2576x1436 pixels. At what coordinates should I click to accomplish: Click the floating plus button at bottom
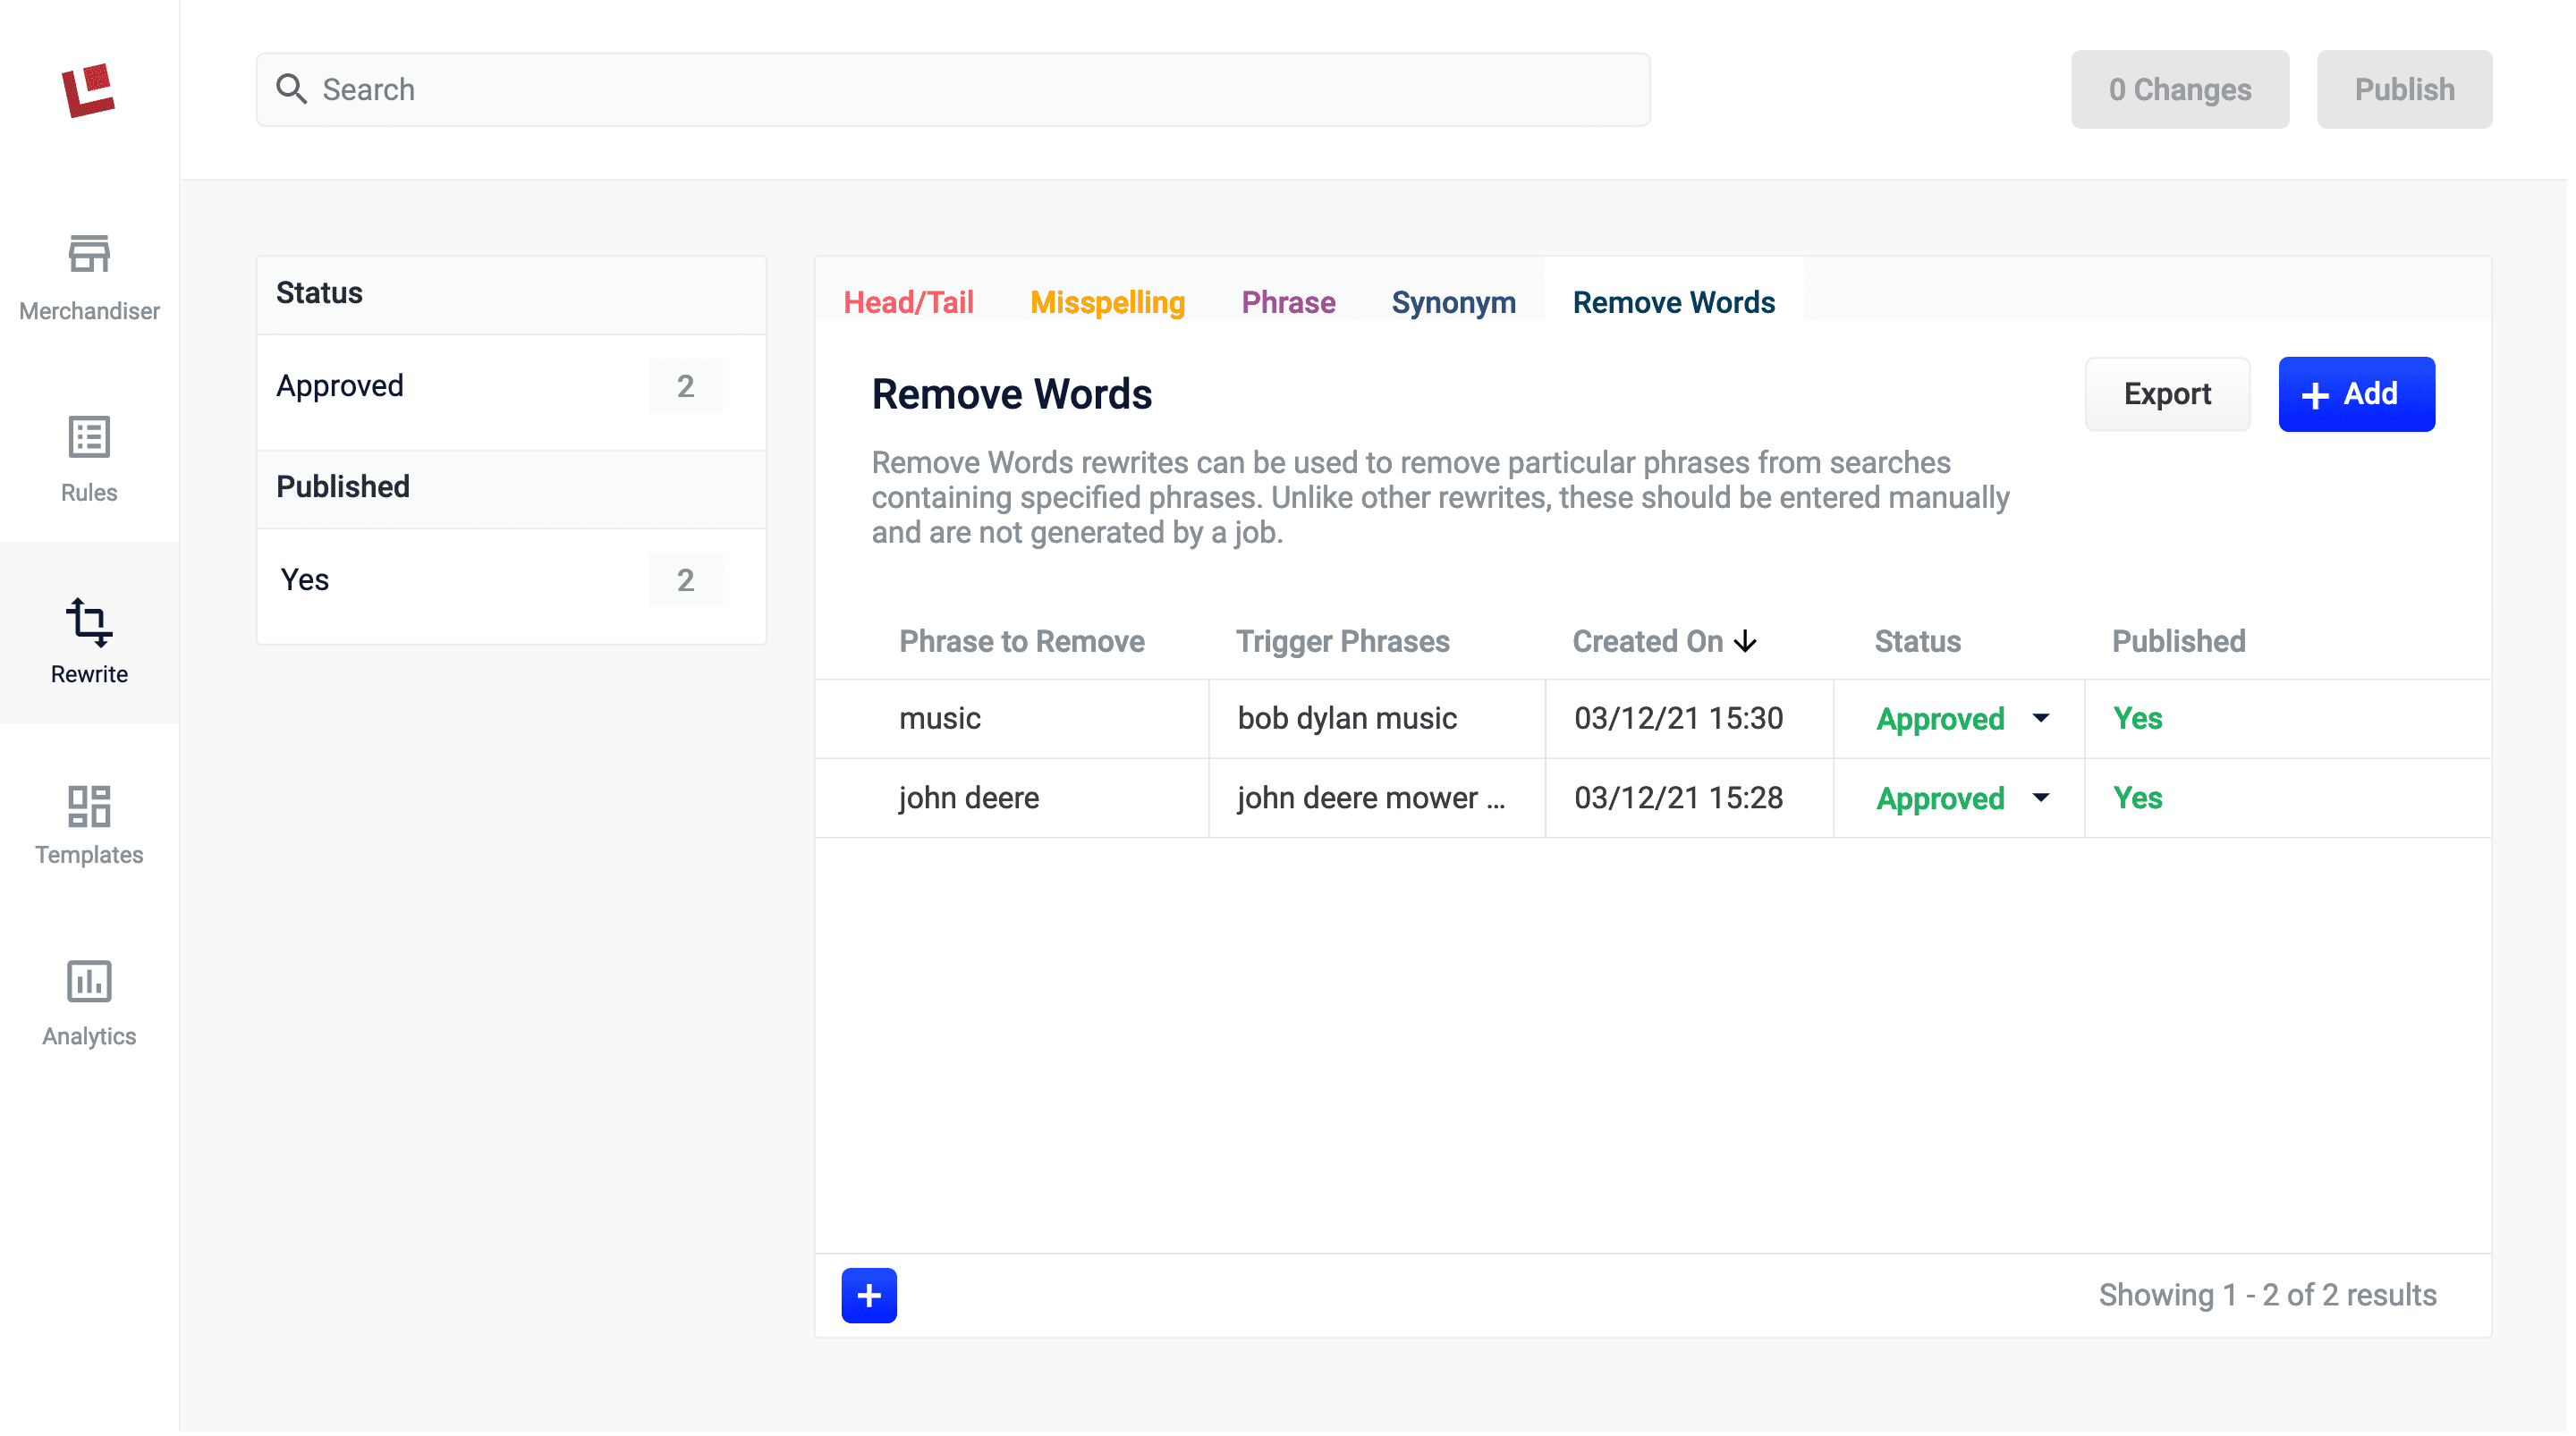click(x=869, y=1297)
